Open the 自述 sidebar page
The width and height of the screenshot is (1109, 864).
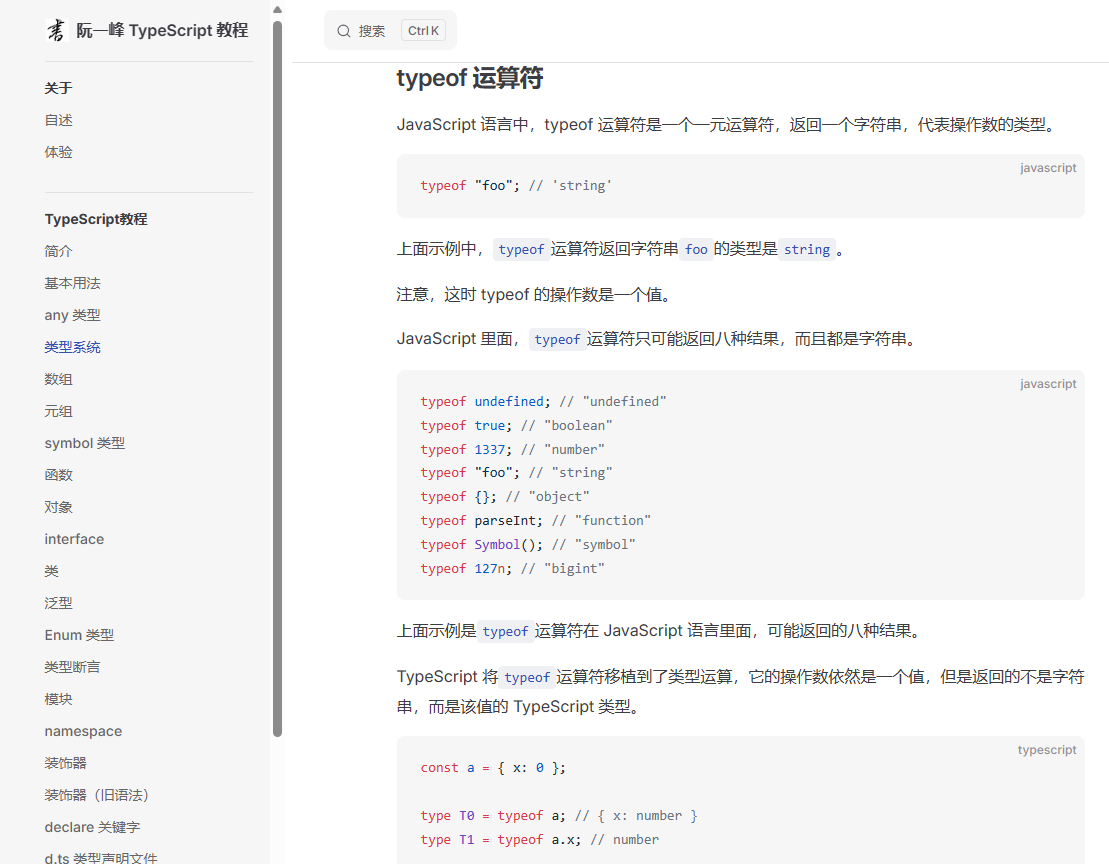point(59,120)
